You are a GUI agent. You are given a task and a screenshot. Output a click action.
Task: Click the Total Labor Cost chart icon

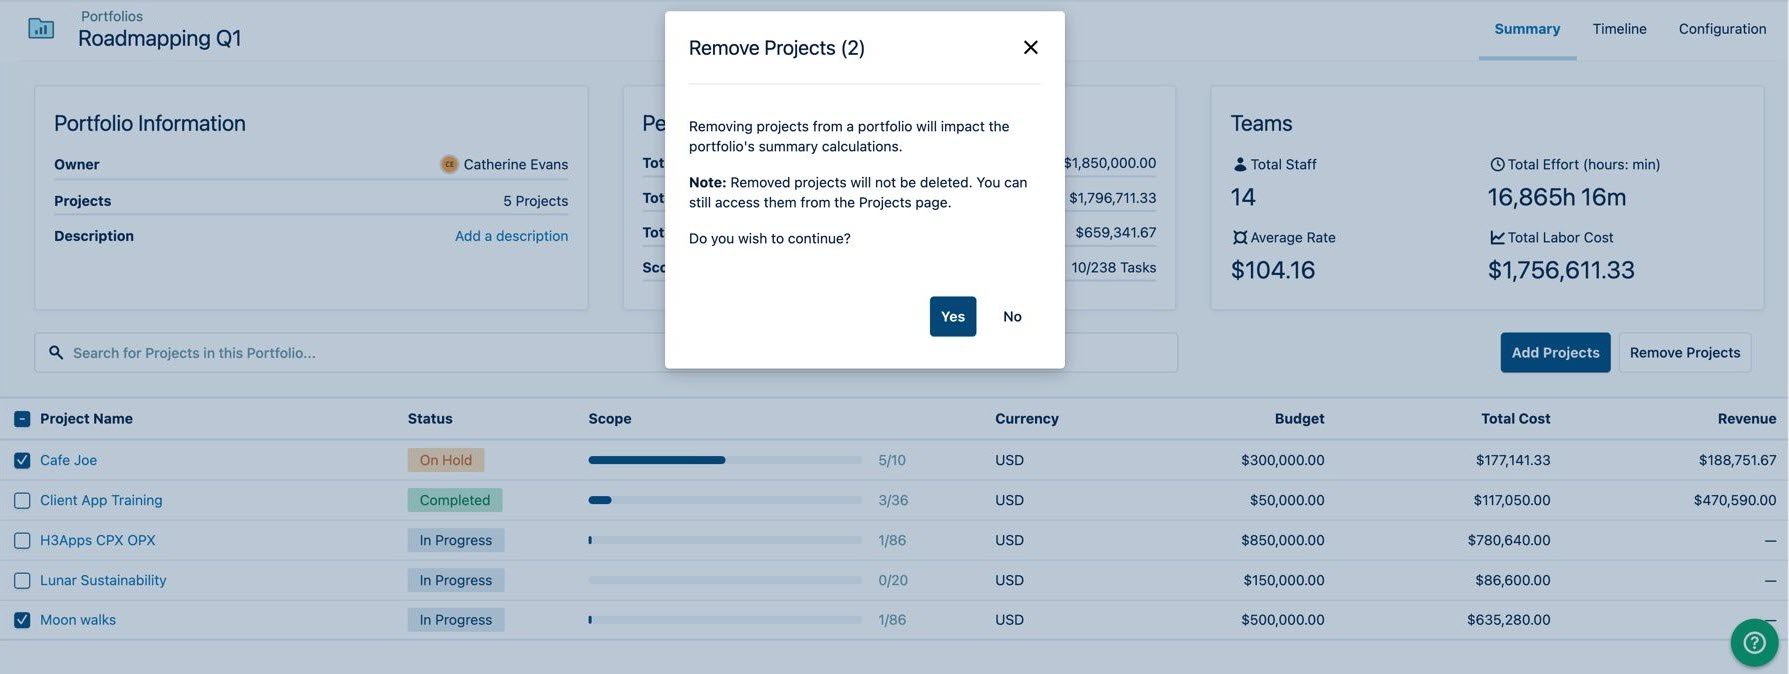(x=1497, y=237)
